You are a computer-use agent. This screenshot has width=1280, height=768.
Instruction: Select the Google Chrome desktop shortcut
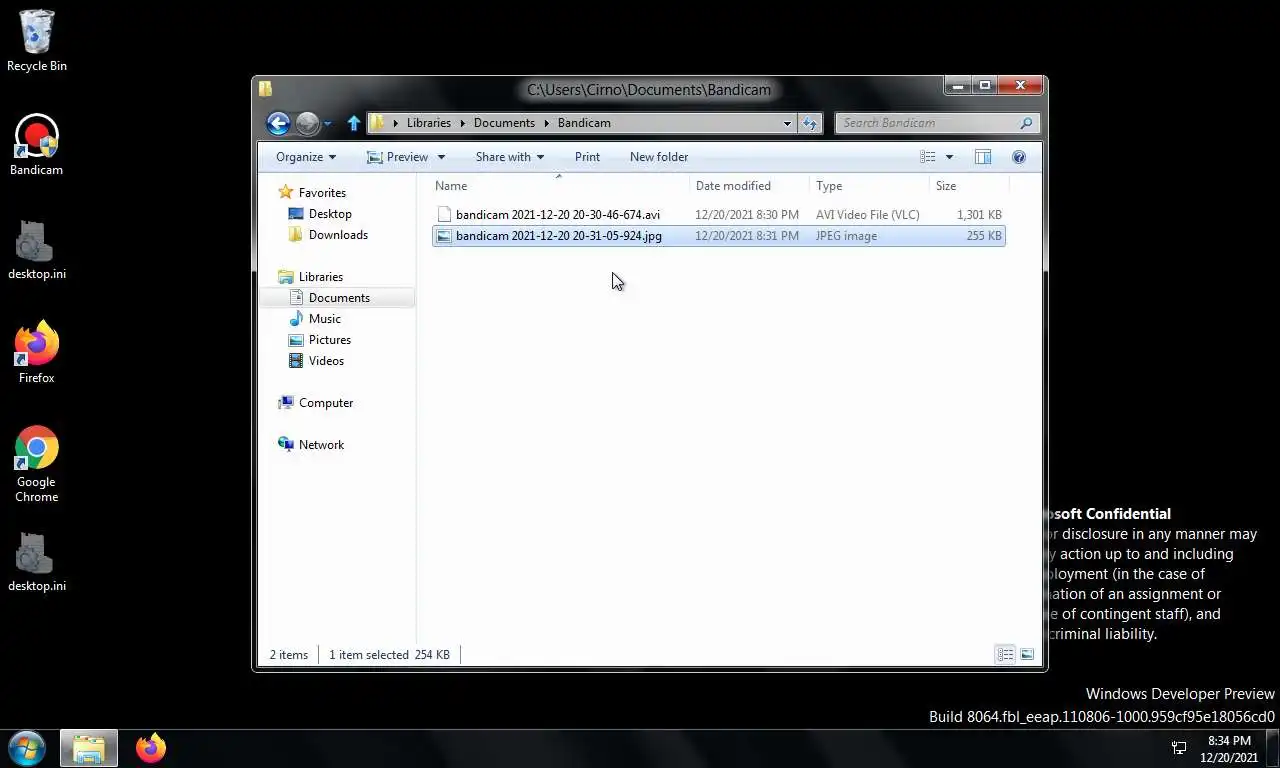[36, 464]
